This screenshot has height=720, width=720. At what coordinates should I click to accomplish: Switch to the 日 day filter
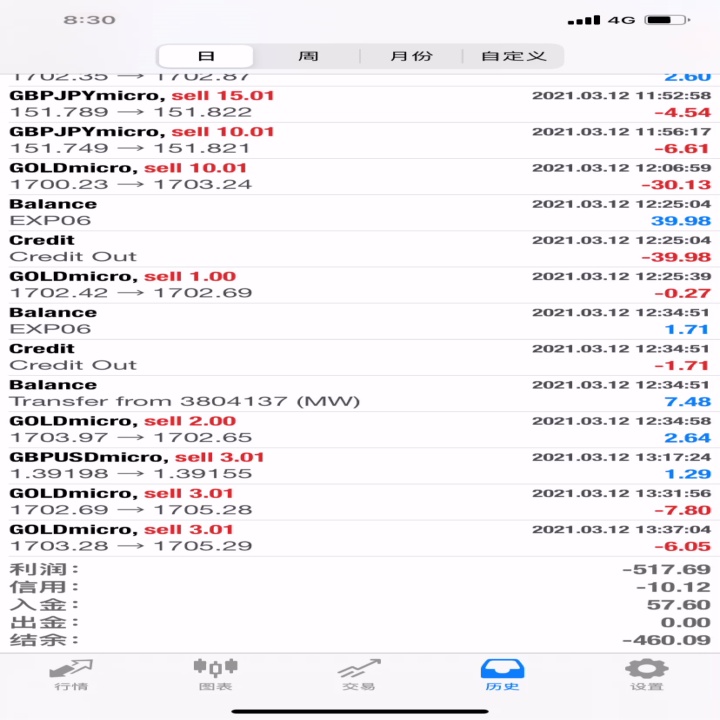point(206,56)
